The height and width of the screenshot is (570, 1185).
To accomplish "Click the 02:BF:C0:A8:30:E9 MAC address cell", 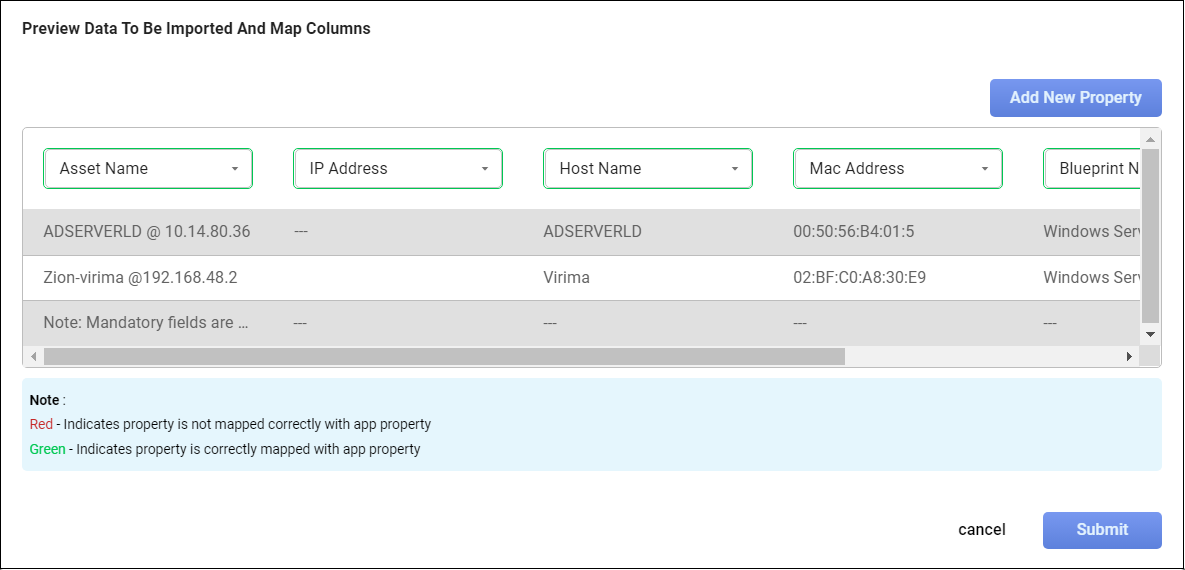I will pyautogui.click(x=859, y=278).
